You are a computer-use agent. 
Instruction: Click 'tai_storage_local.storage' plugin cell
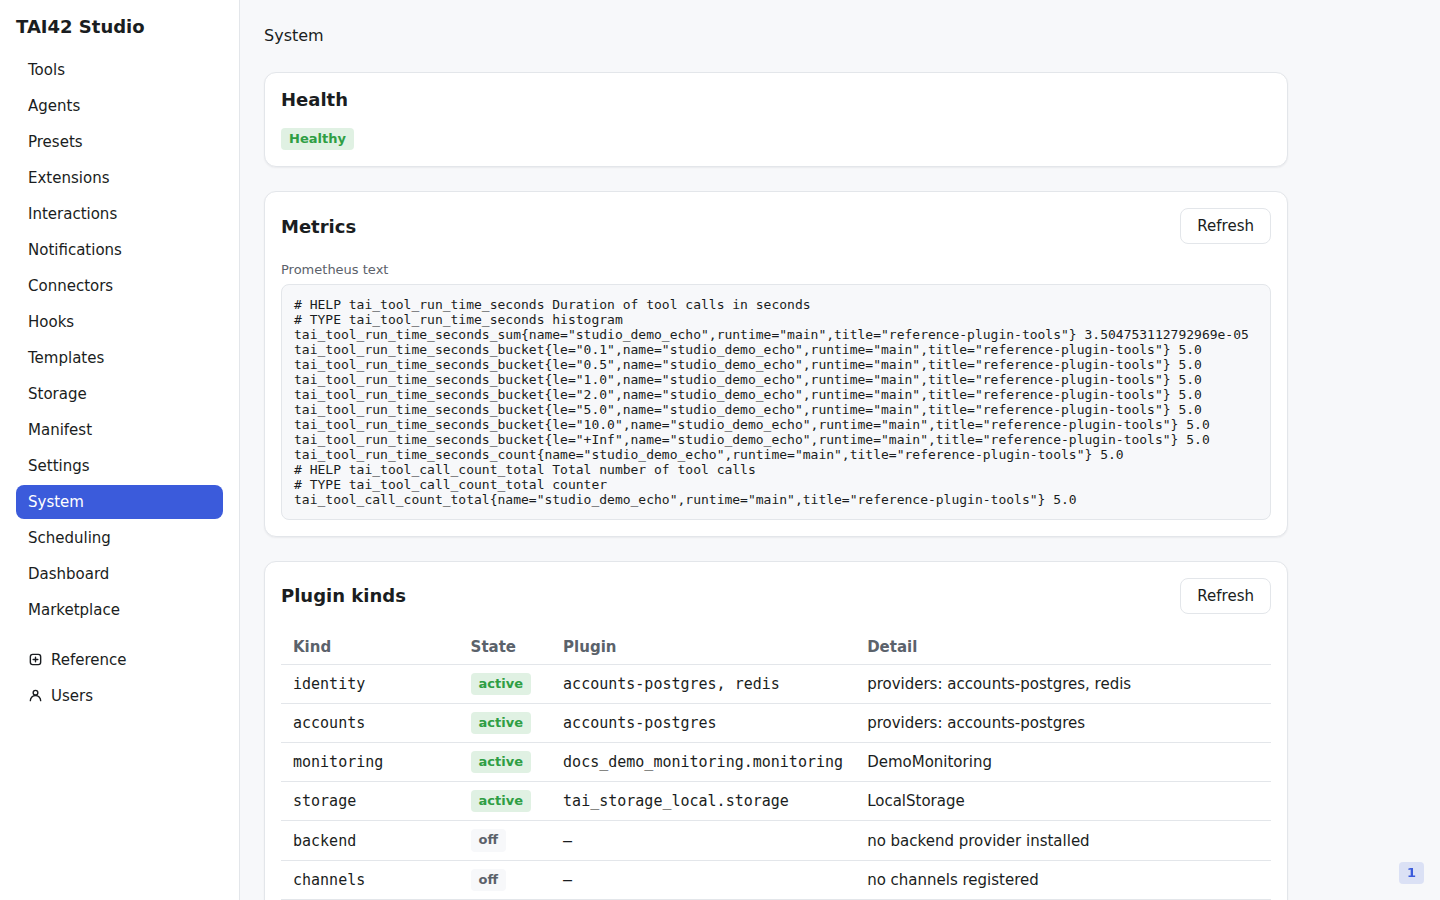click(676, 801)
